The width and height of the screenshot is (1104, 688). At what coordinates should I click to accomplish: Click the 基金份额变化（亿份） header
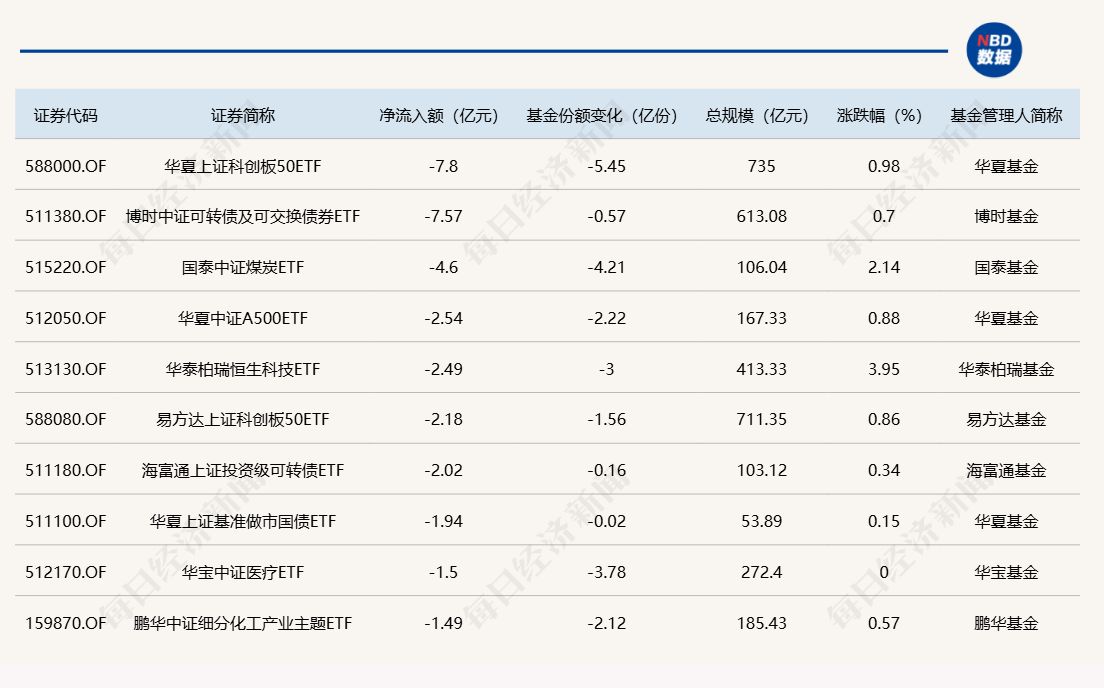[x=603, y=115]
